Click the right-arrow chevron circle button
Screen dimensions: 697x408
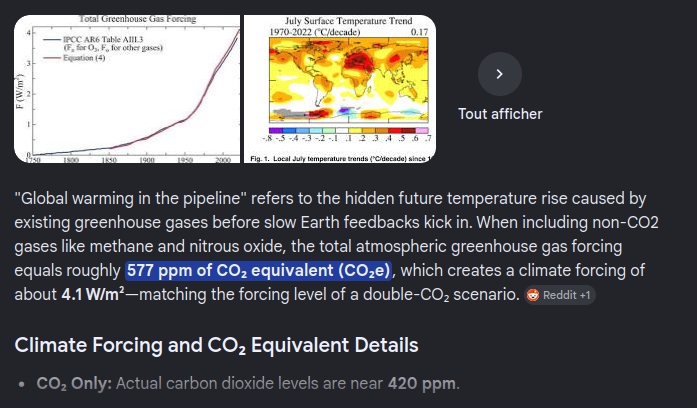pyautogui.click(x=500, y=74)
